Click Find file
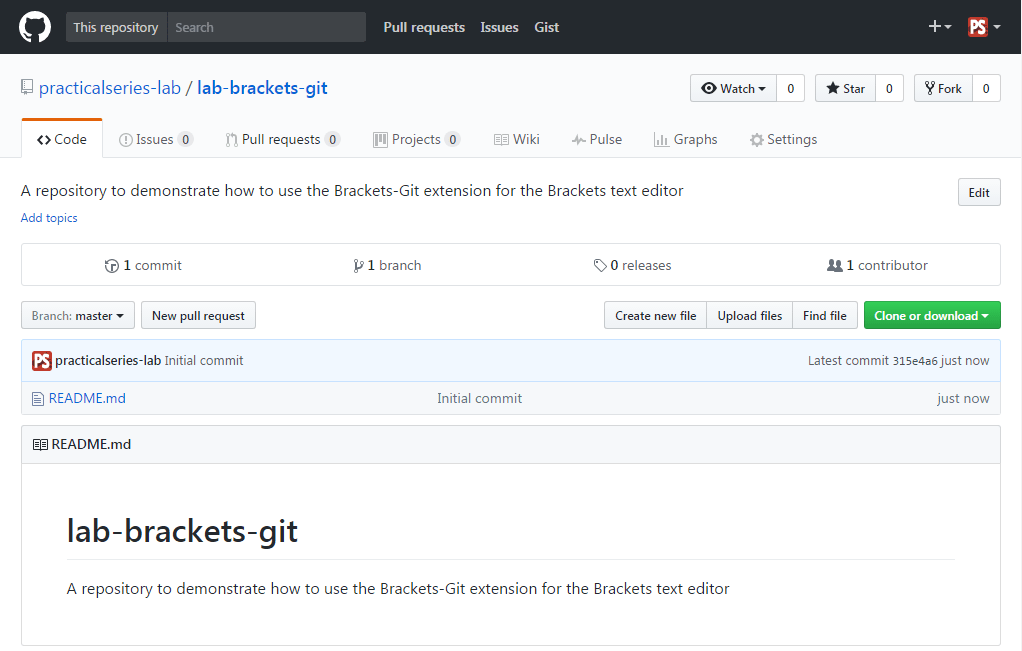The width and height of the screenshot is (1022, 651). pos(825,315)
